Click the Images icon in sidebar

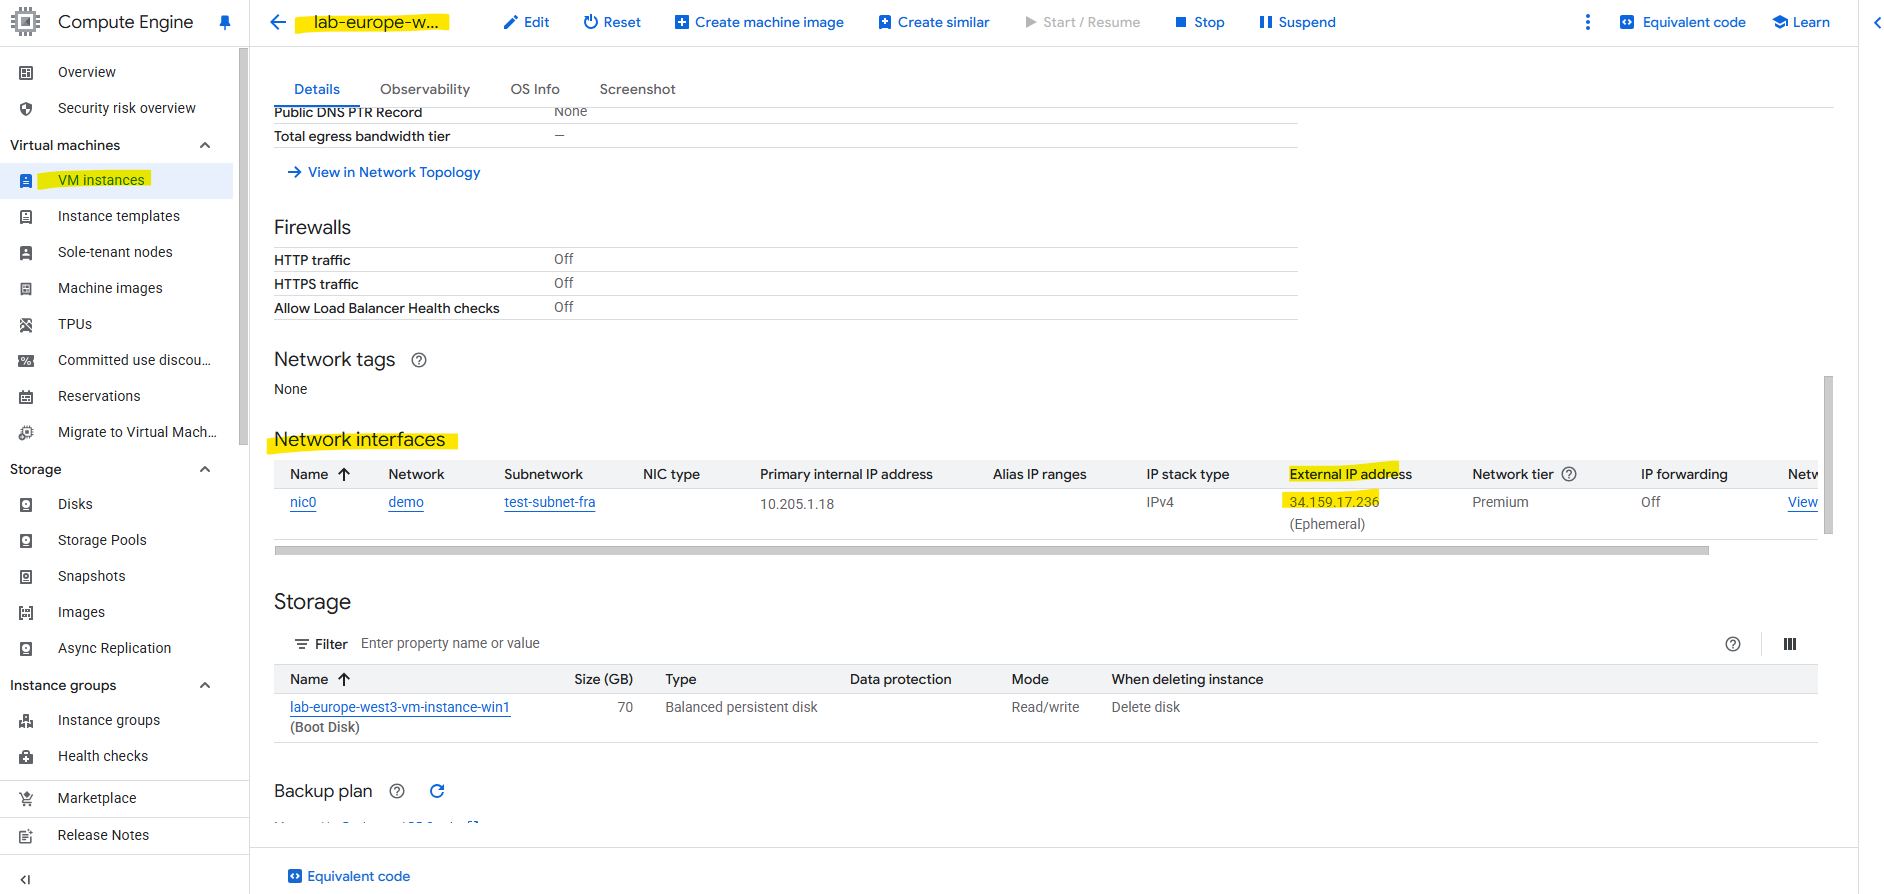click(x=26, y=612)
